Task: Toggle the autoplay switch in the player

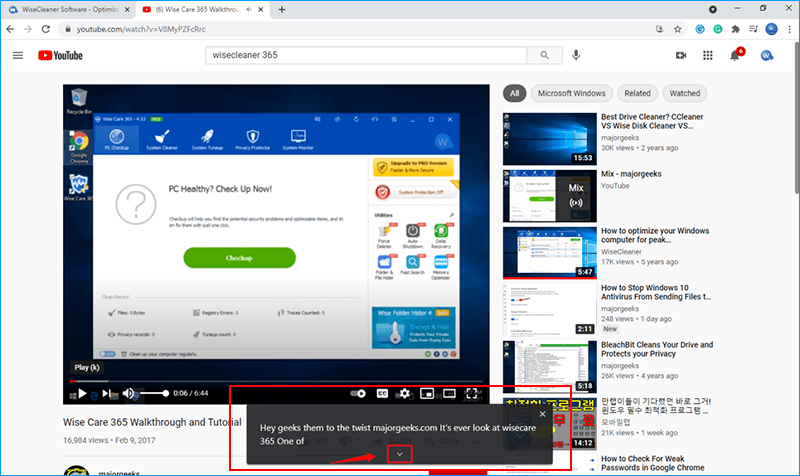Action: click(x=358, y=393)
